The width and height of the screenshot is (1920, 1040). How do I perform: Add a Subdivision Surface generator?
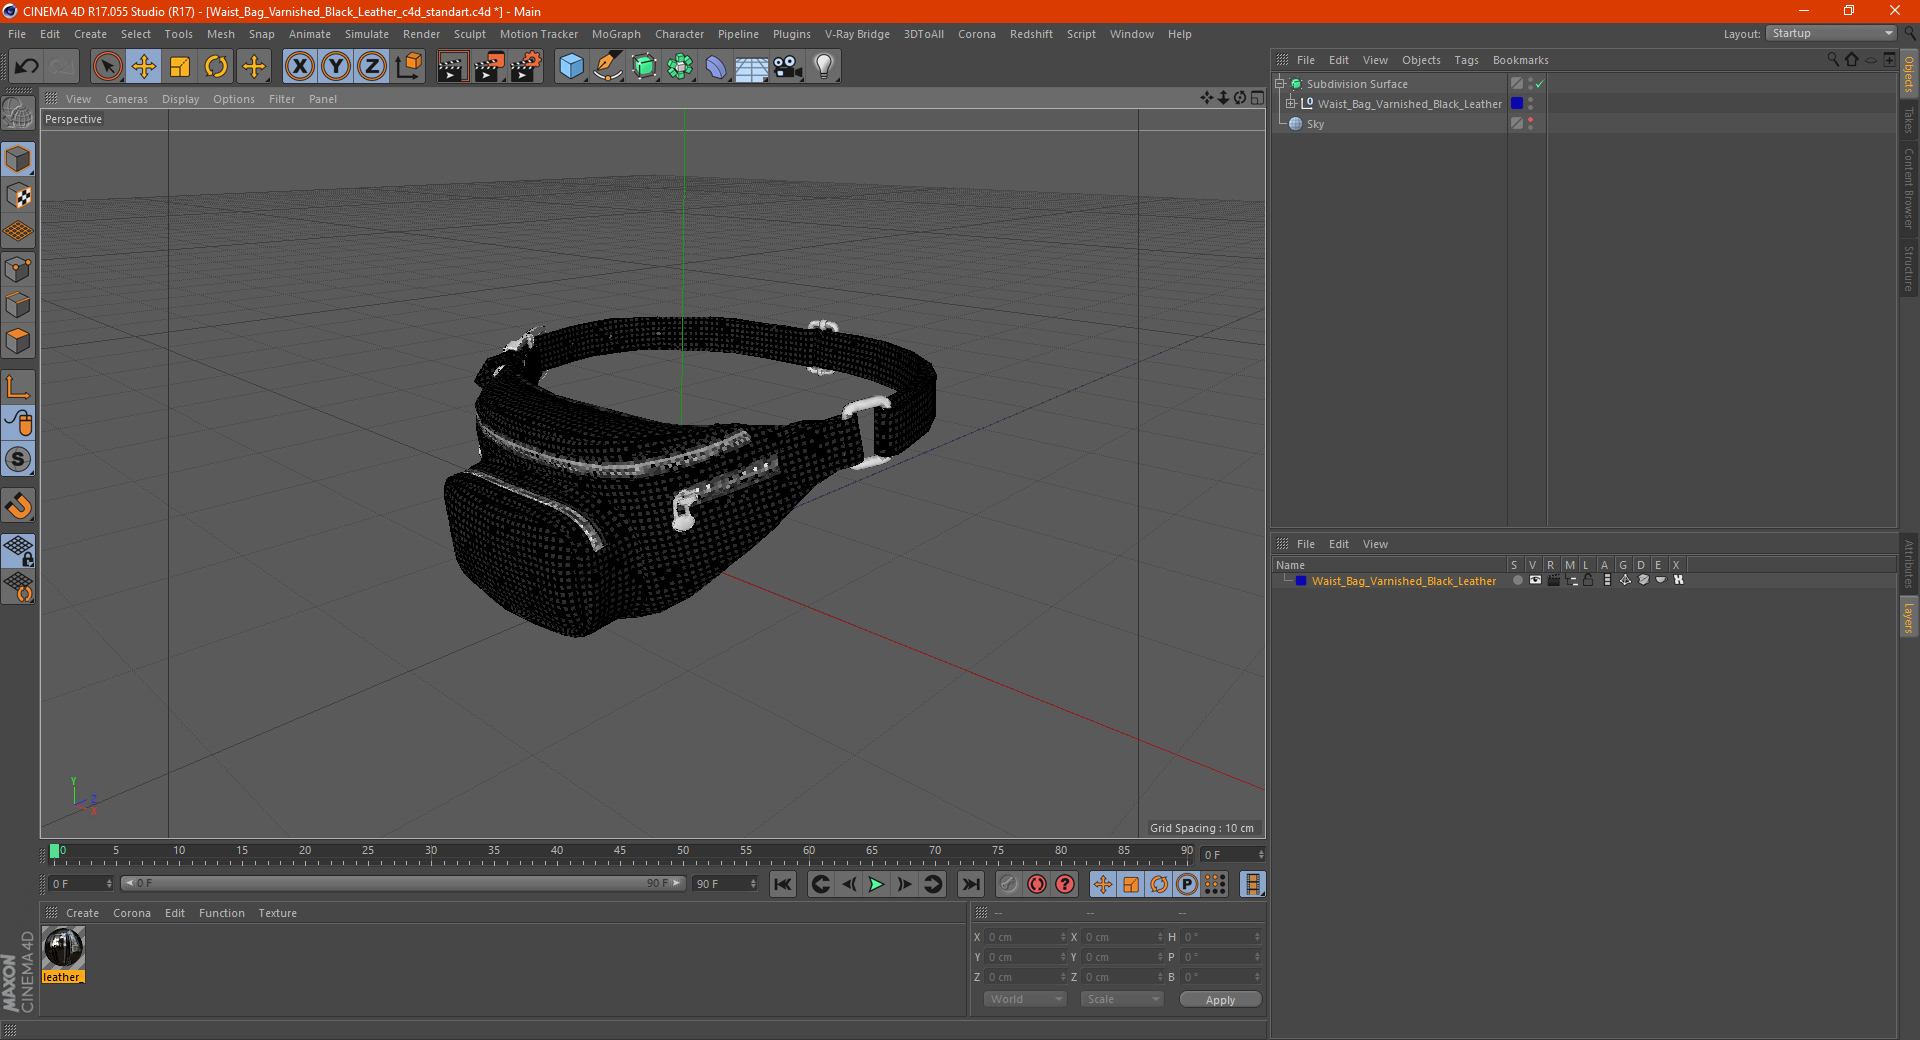tap(644, 67)
